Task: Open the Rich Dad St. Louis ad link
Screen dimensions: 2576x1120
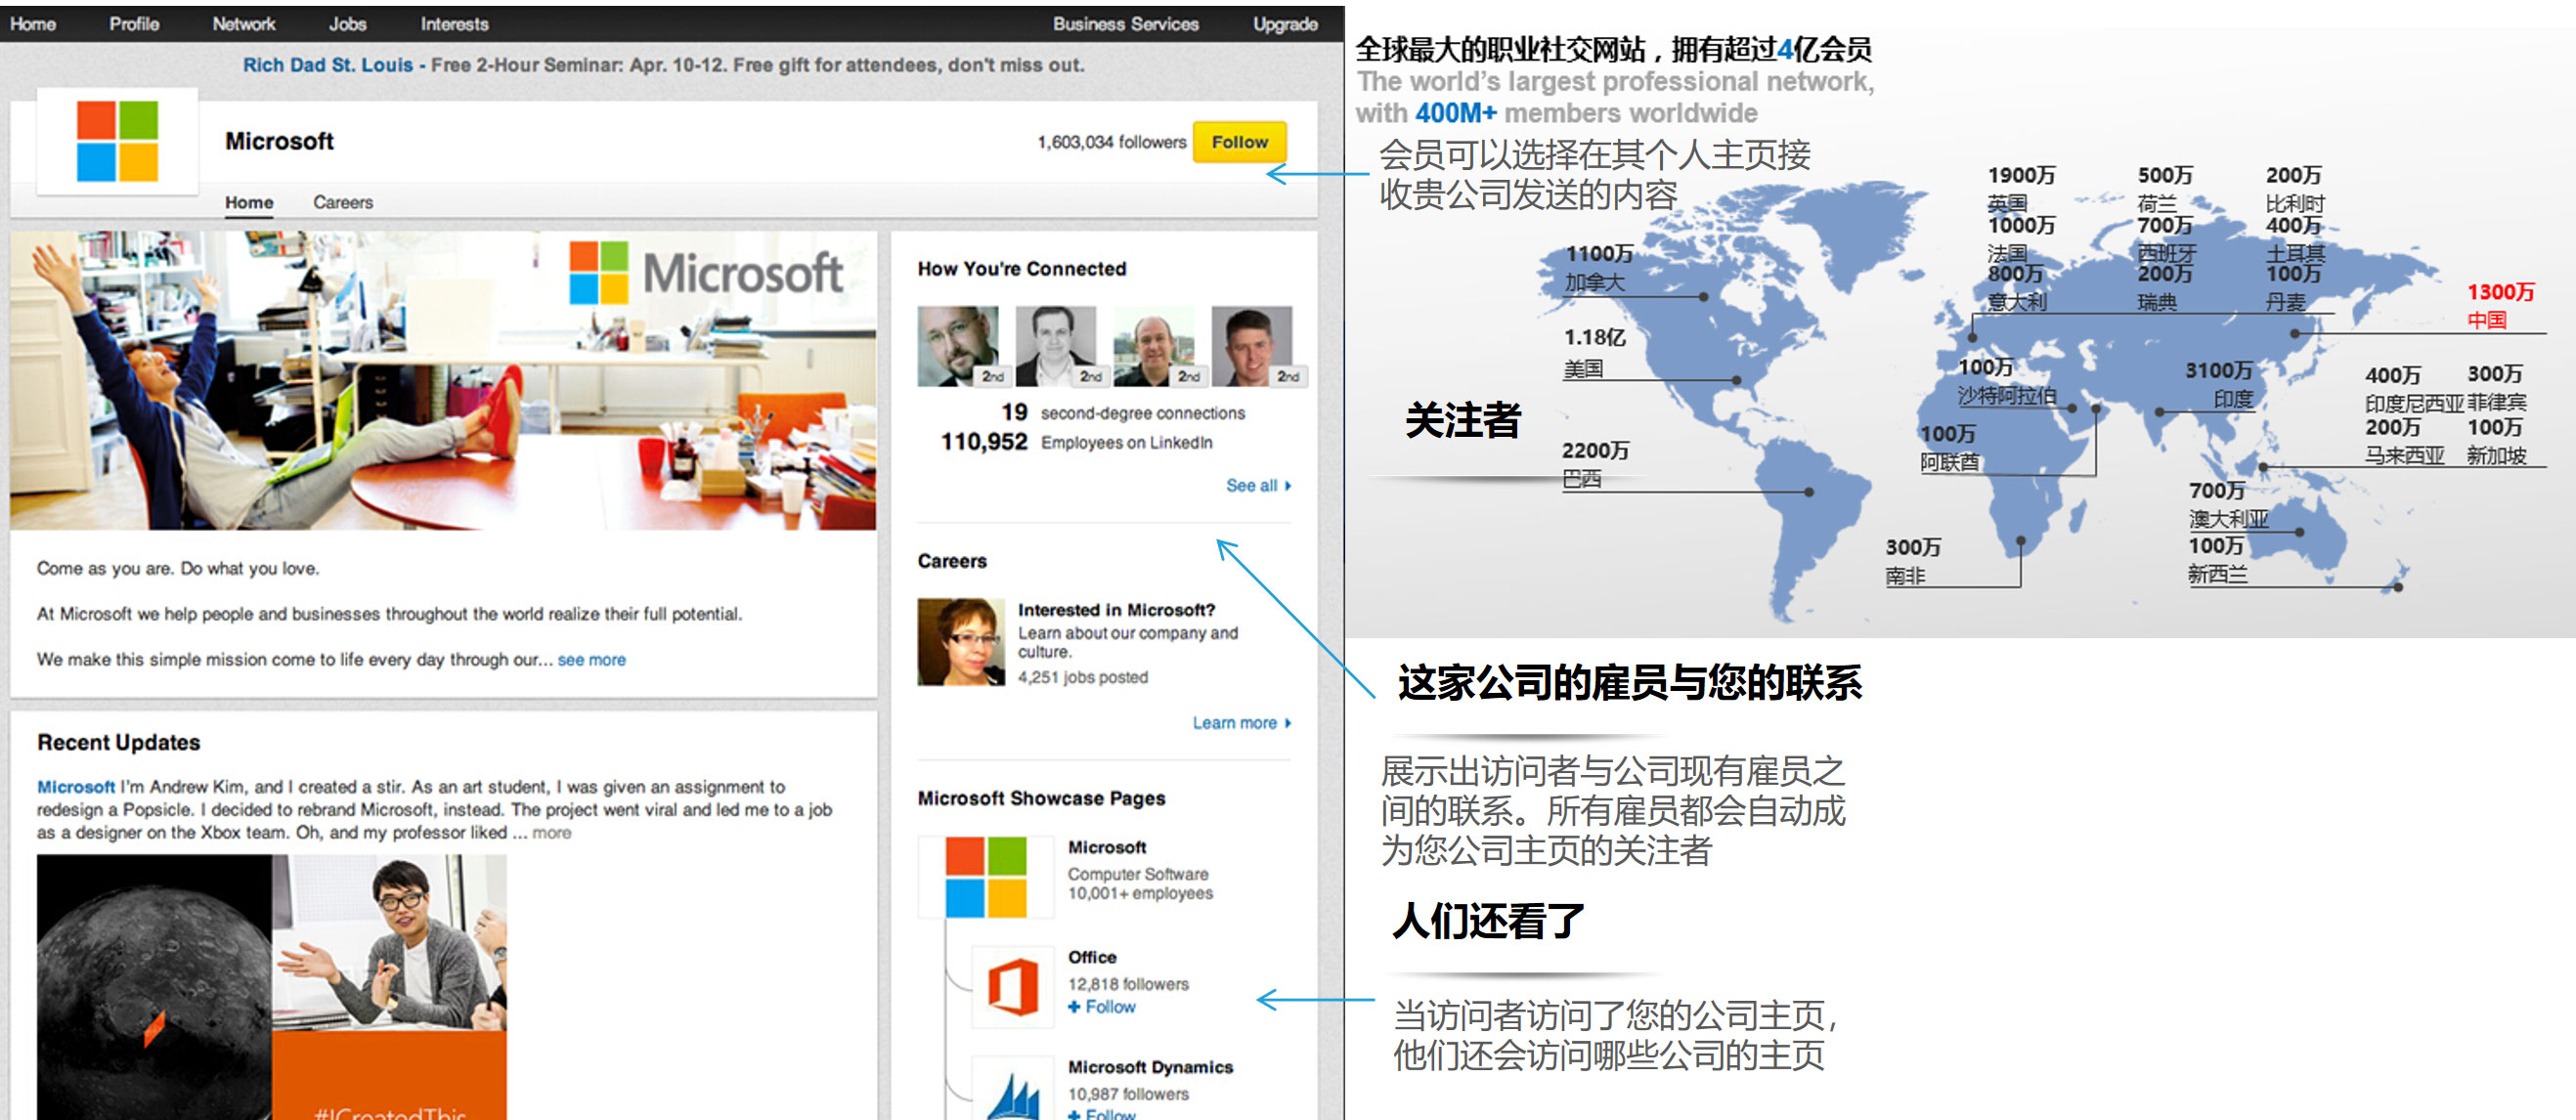Action: [x=328, y=65]
